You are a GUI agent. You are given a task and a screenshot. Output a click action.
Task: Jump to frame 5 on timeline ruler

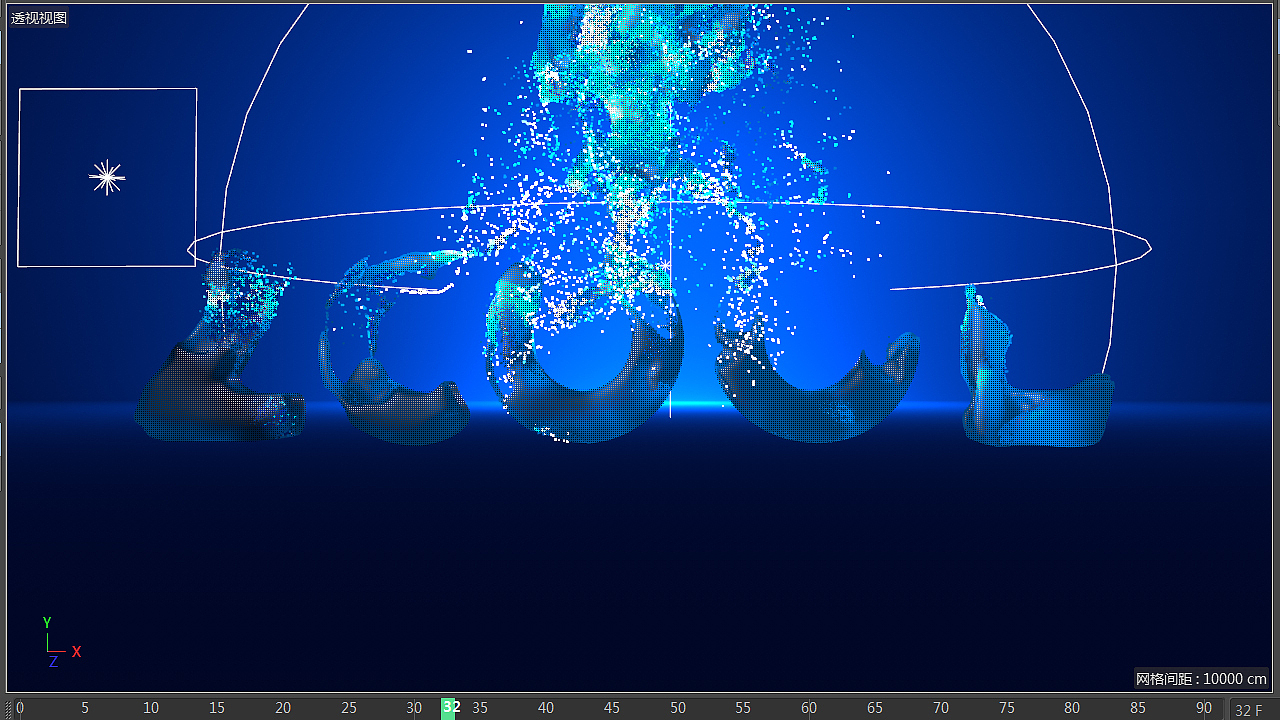coord(85,708)
